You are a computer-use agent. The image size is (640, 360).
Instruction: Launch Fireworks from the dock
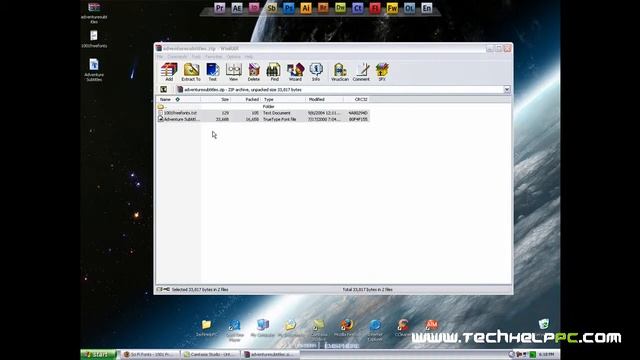(x=392, y=8)
